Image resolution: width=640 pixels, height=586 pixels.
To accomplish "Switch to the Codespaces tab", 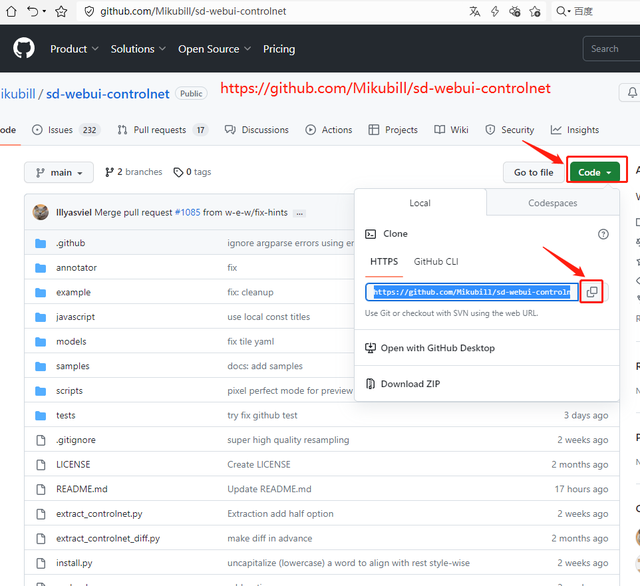I will 553,203.
